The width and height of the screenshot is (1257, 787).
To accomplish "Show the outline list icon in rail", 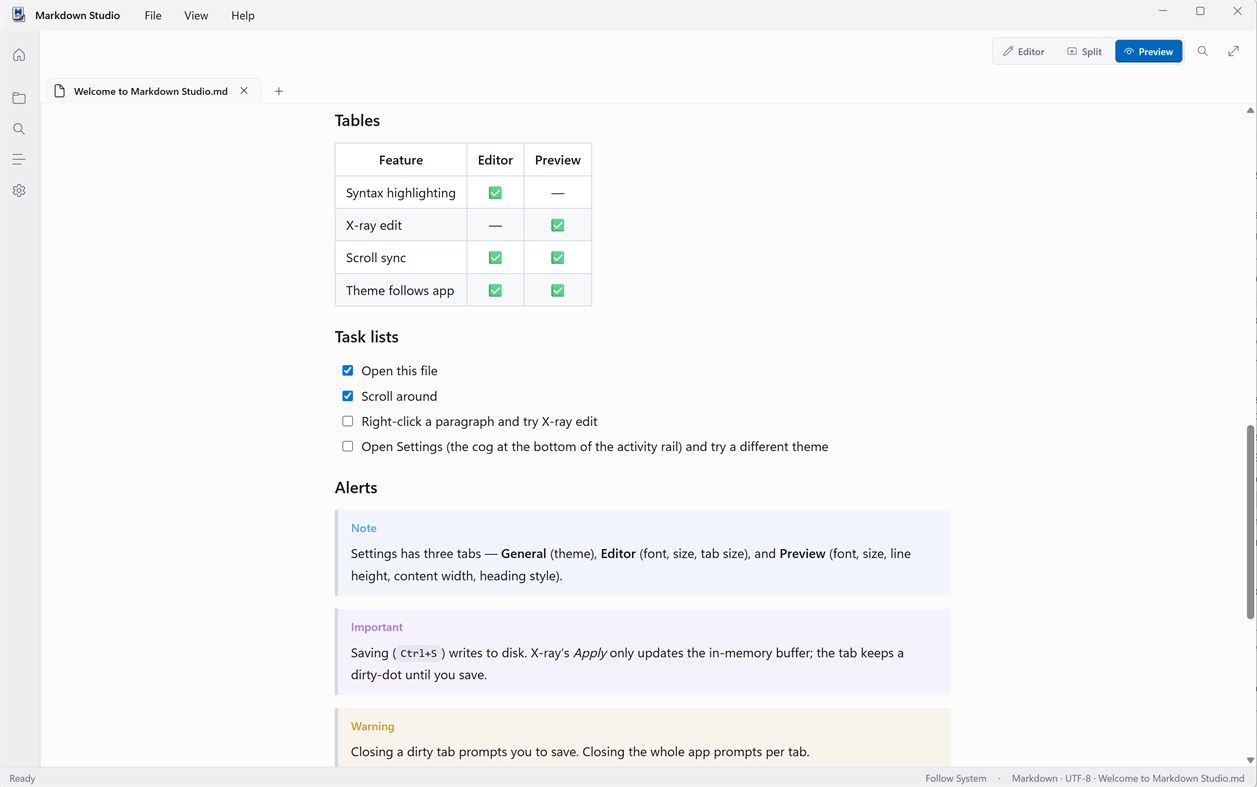I will click(19, 159).
